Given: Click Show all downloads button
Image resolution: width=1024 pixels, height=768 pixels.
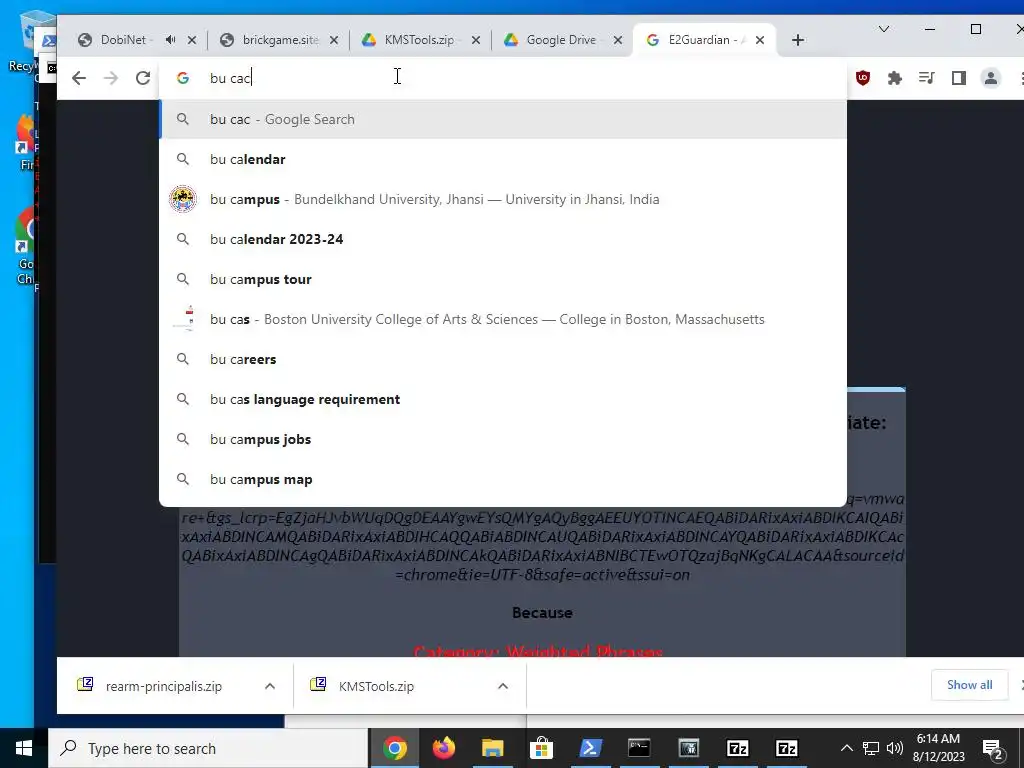Looking at the screenshot, I should 969,684.
